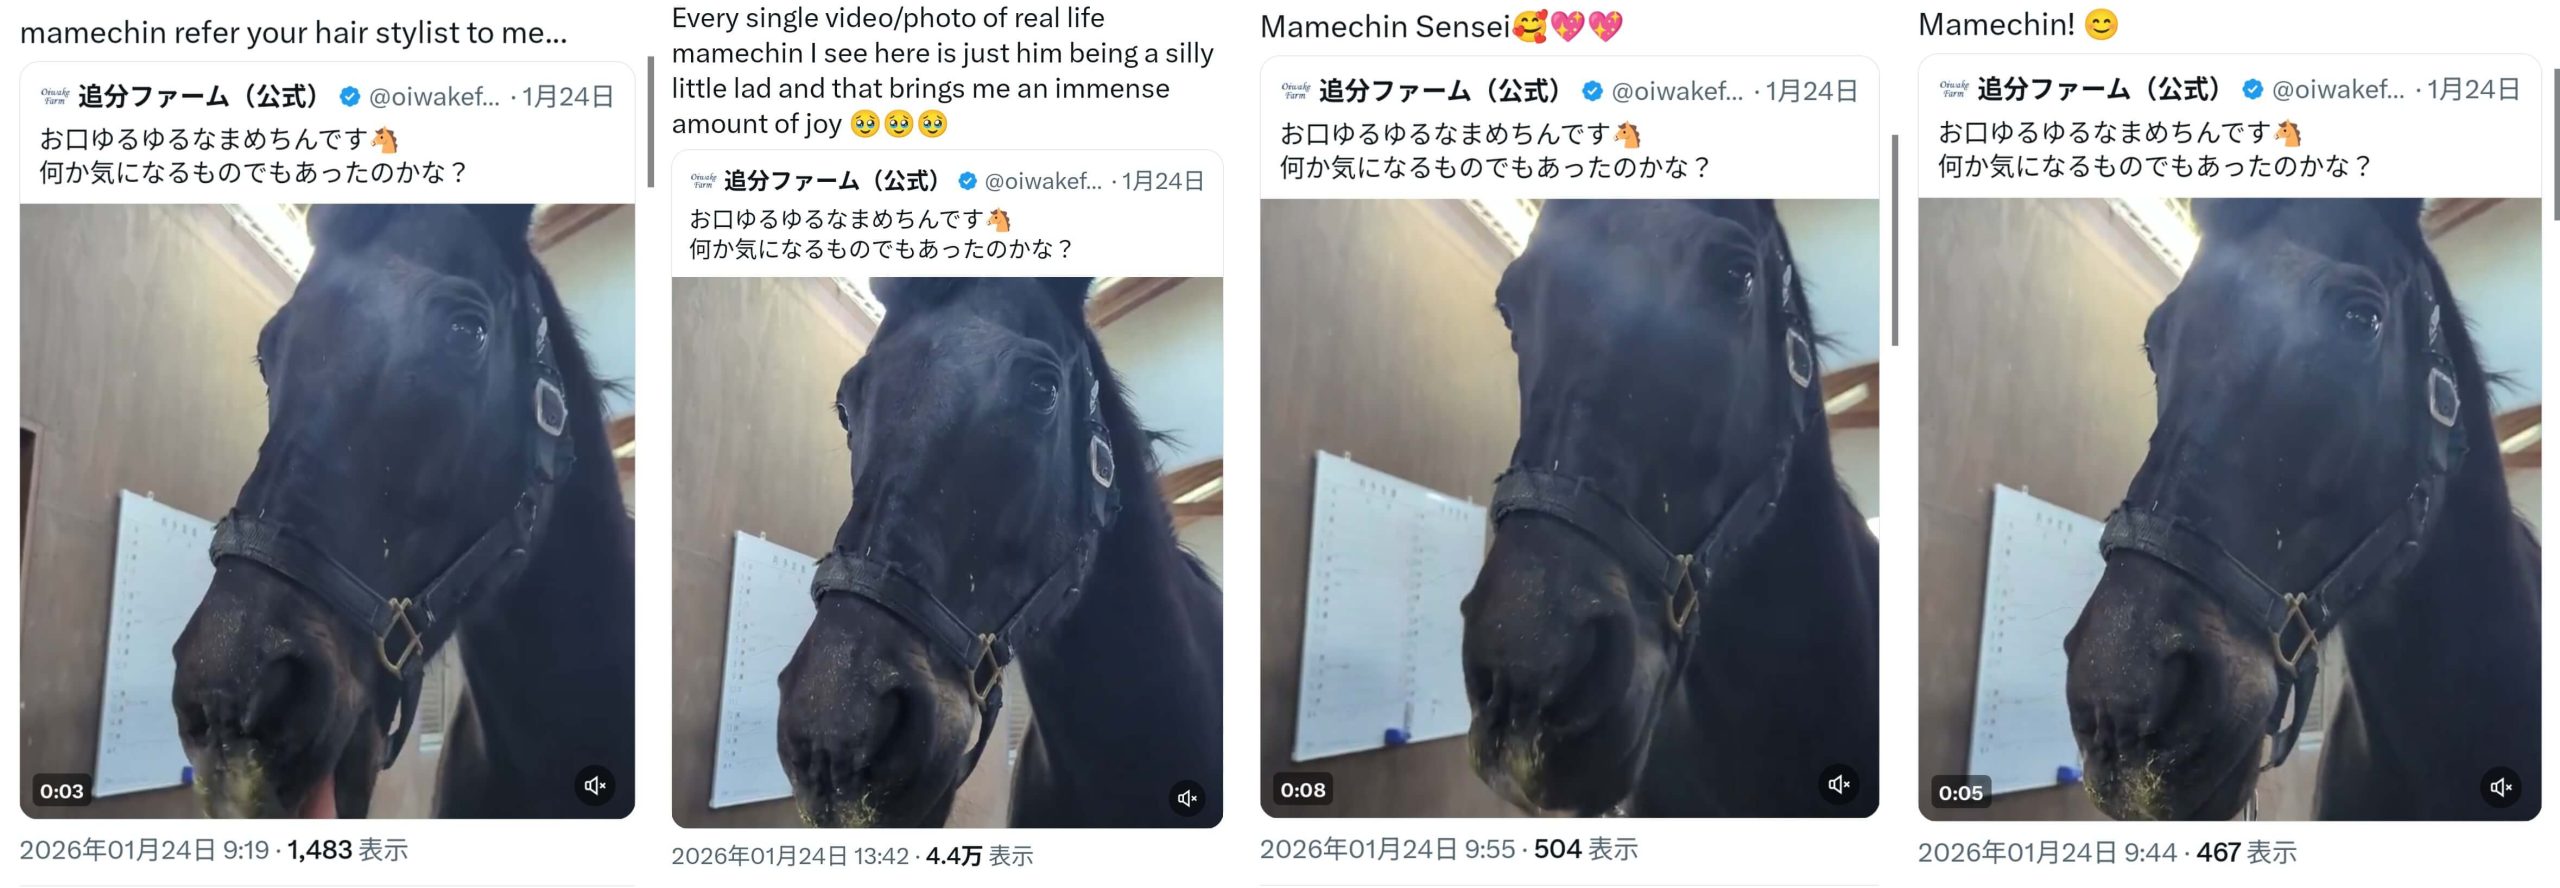The image size is (2560, 888).
Task: View the 1,483 表示 count
Action: (347, 850)
